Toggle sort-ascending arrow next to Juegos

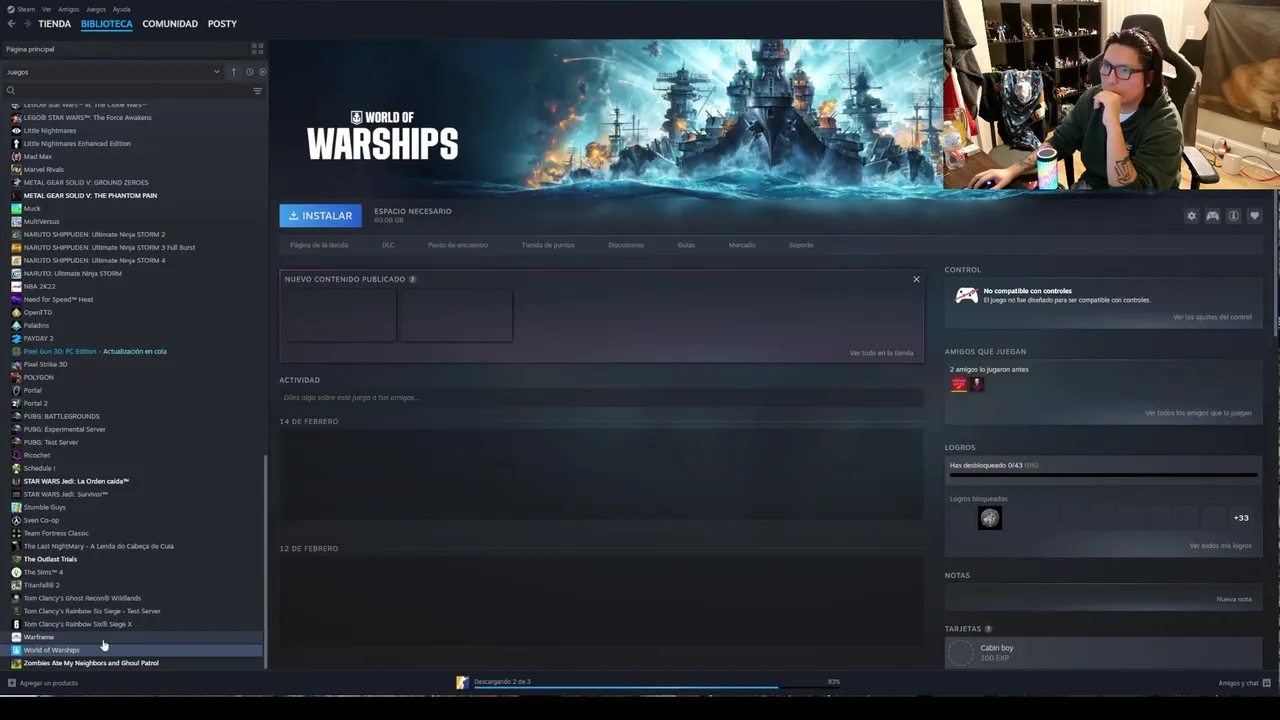(234, 72)
